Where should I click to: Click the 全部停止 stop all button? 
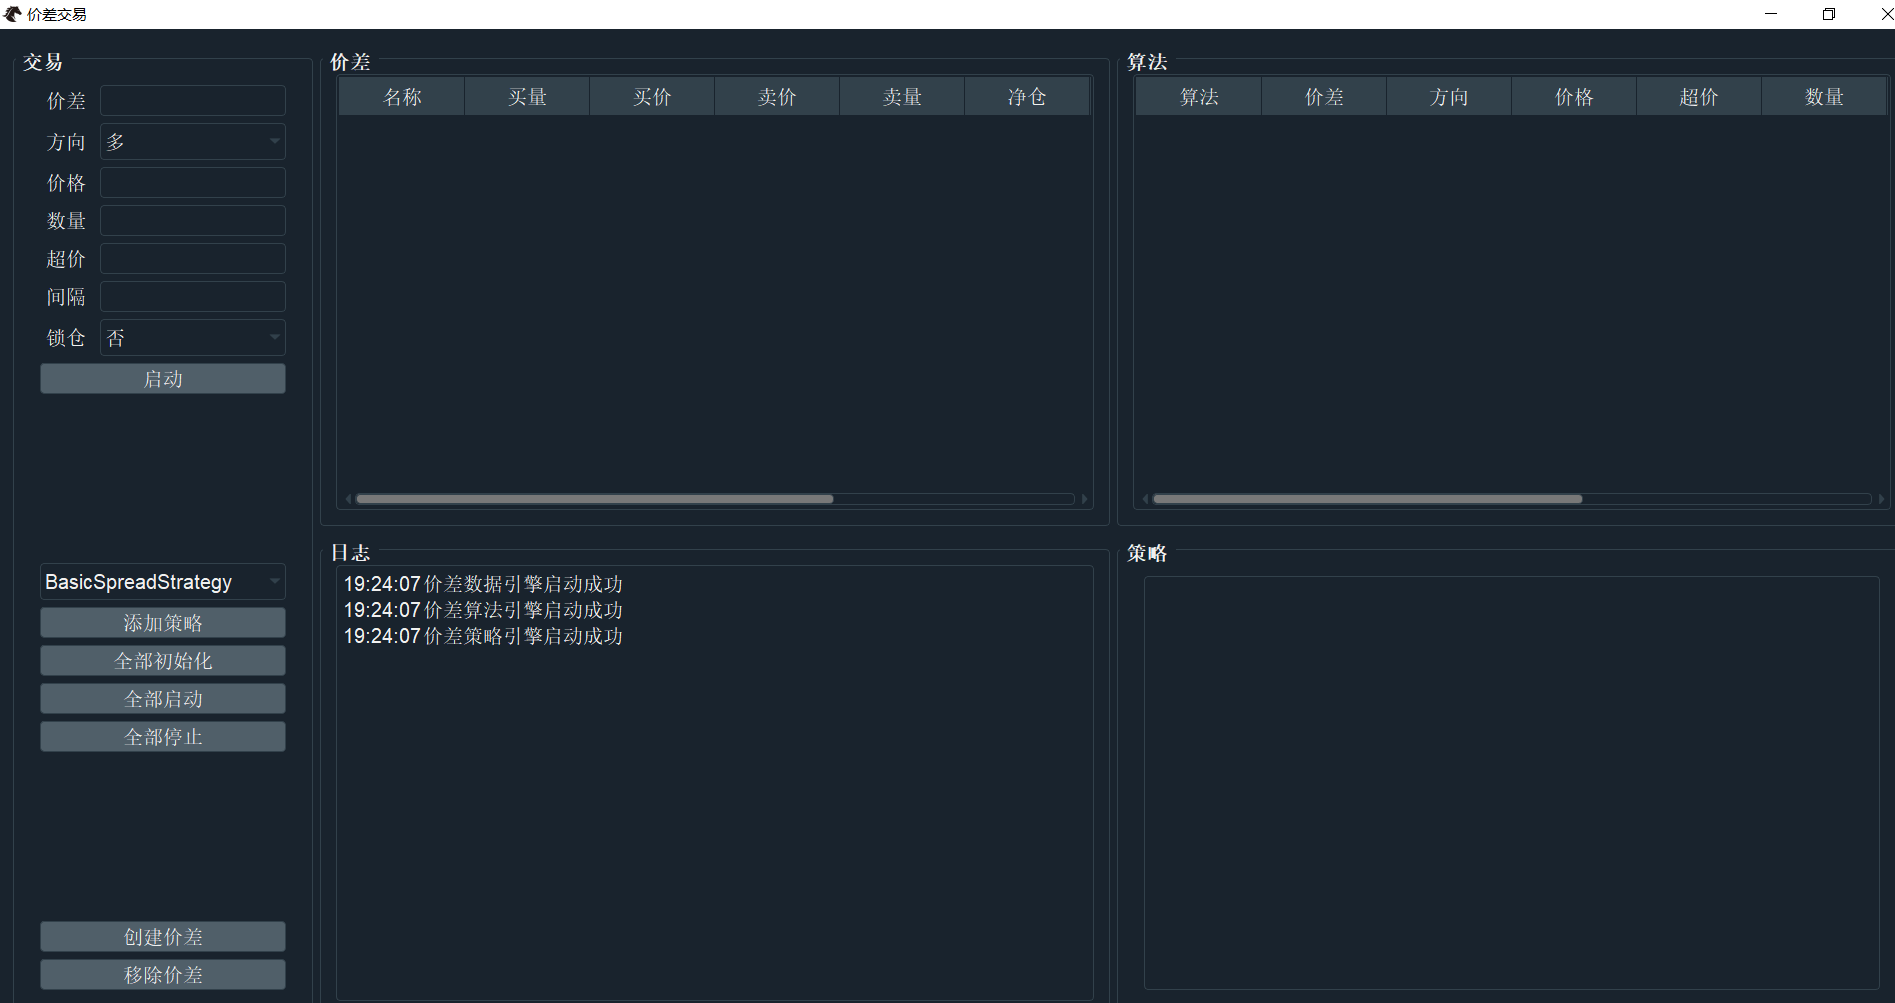pyautogui.click(x=162, y=736)
